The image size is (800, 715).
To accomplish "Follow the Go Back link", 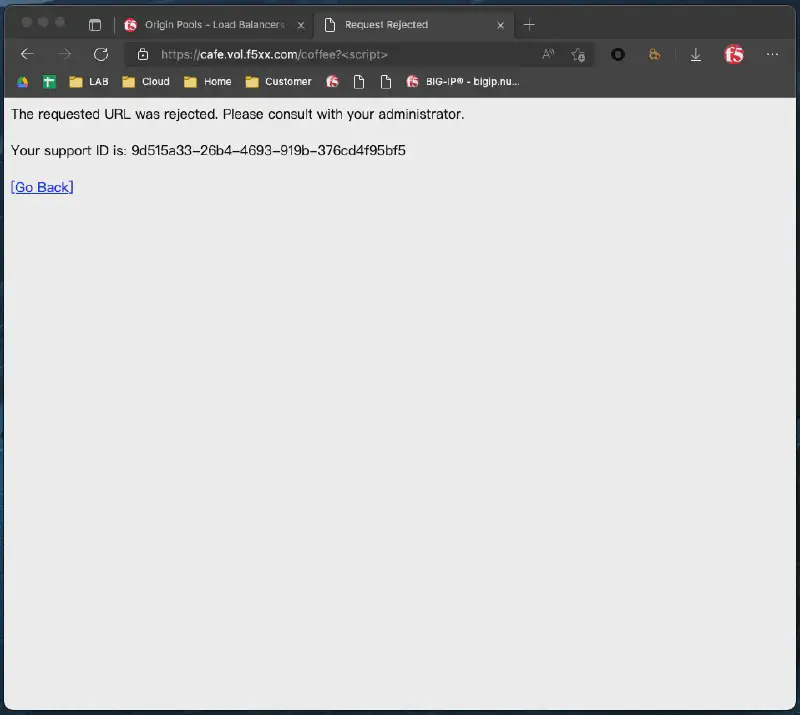I will click(42, 187).
